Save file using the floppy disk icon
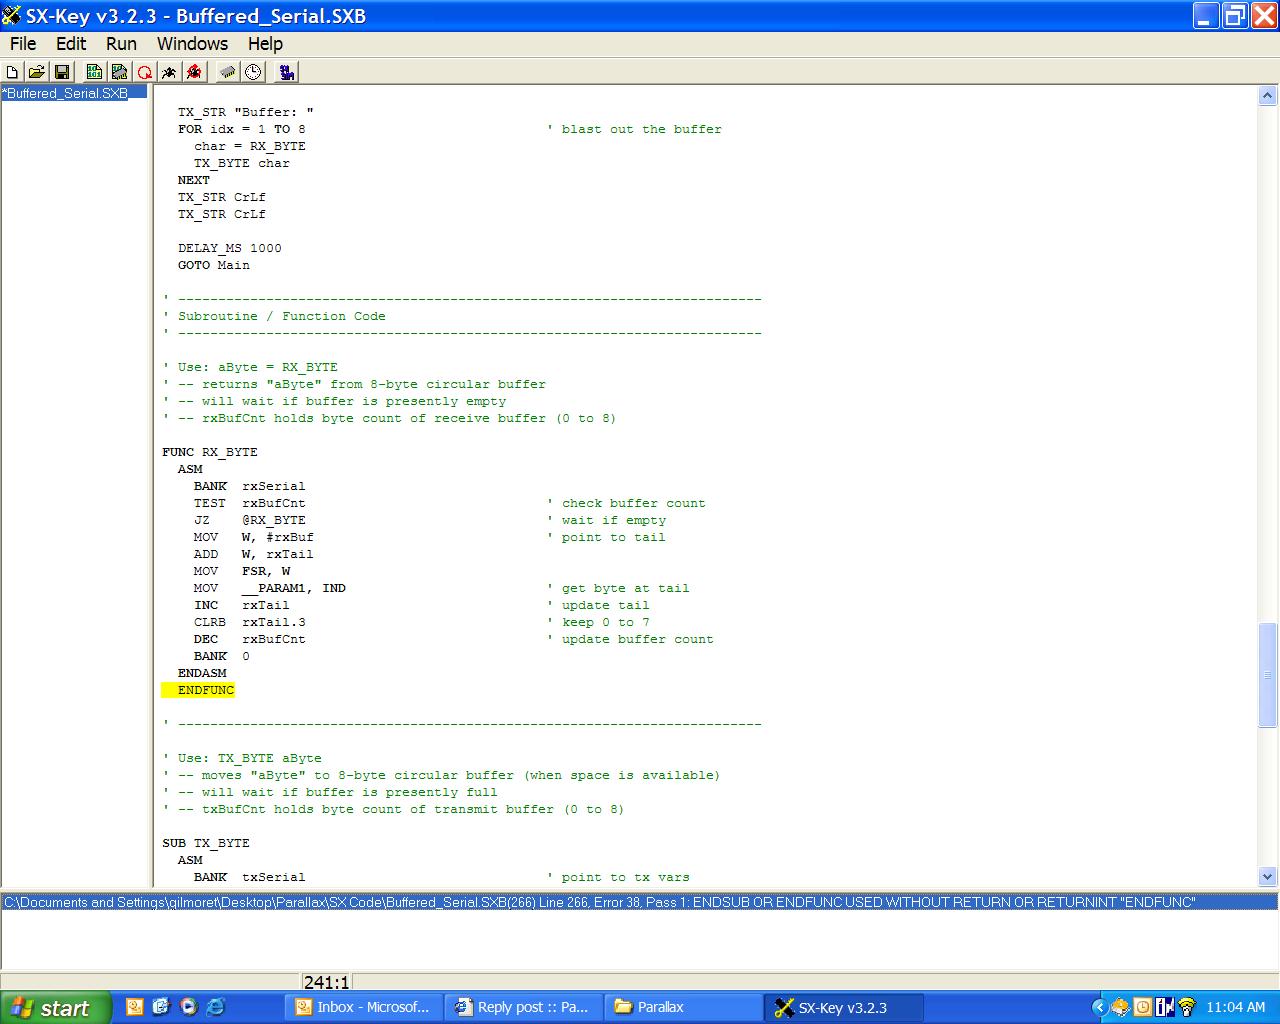This screenshot has height=1024, width=1280. coord(61,72)
